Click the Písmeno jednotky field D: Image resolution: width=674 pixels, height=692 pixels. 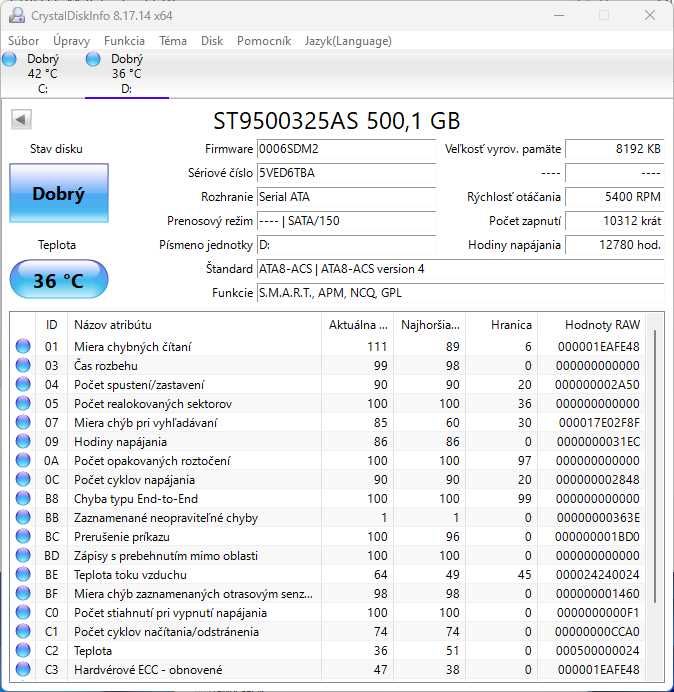[346, 245]
